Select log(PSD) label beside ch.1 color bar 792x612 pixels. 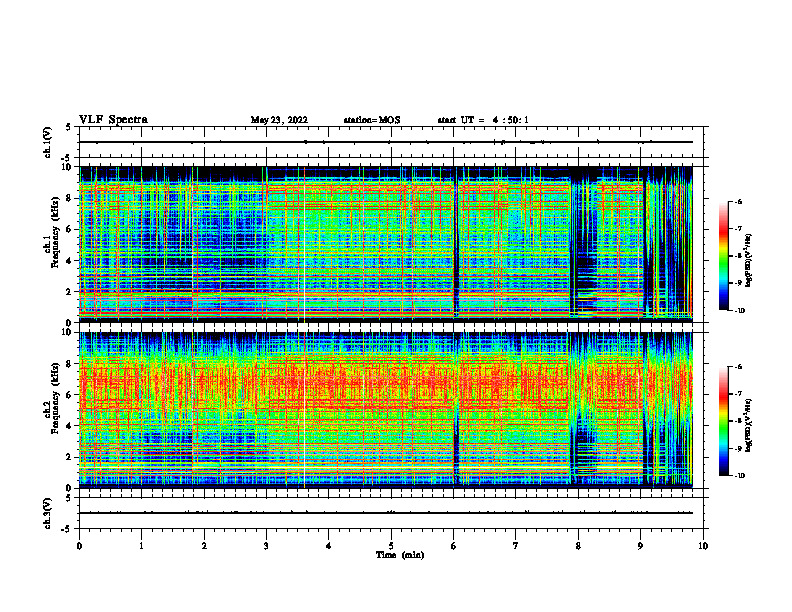coord(749,261)
